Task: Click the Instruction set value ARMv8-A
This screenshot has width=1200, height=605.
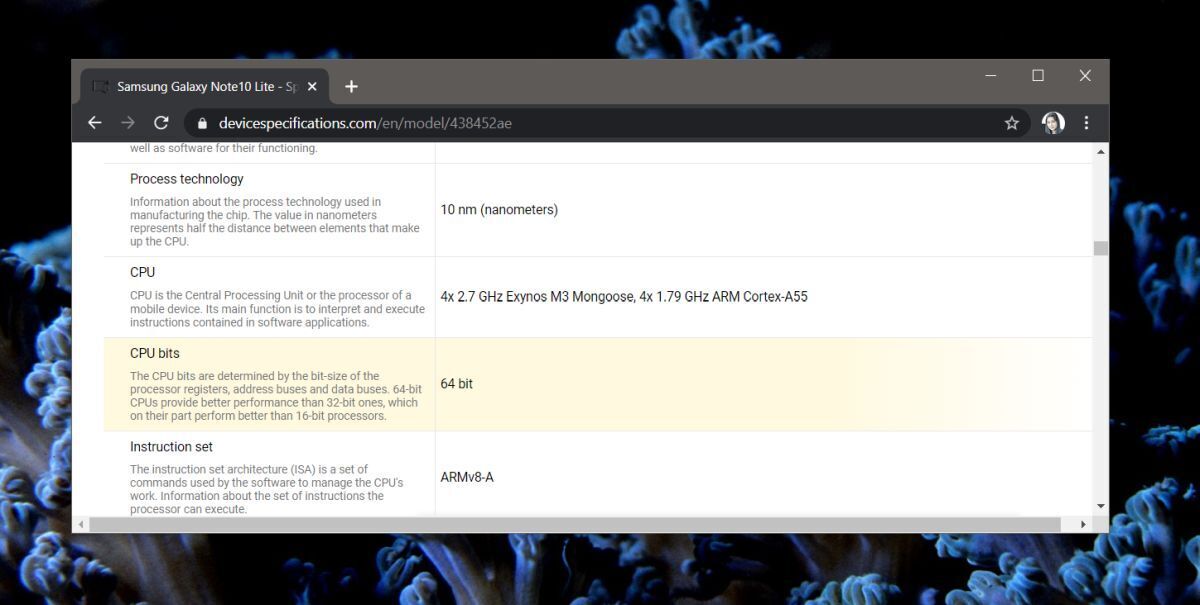Action: pos(466,477)
